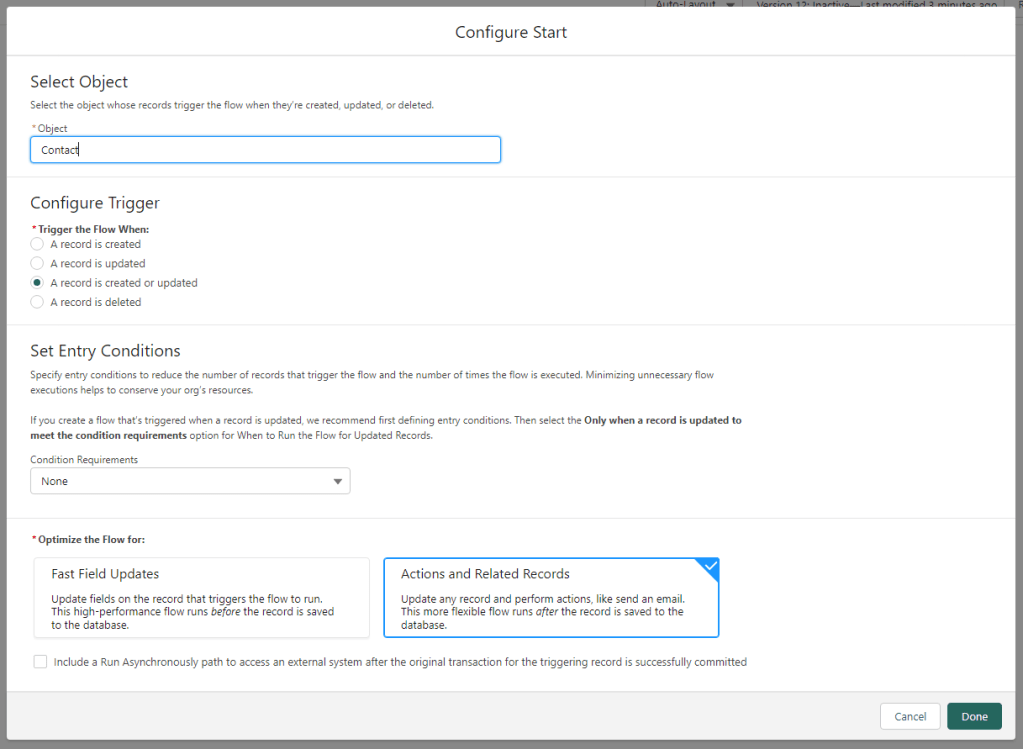Pick the 'A record is deleted' radio button
Image resolution: width=1023 pixels, height=749 pixels.
coord(37,302)
